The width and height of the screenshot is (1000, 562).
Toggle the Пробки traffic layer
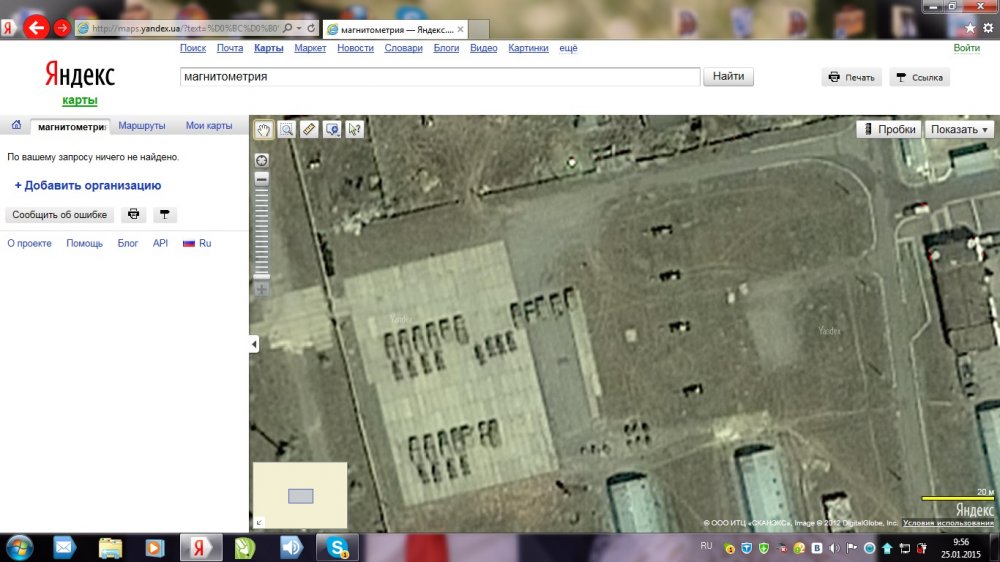[888, 129]
